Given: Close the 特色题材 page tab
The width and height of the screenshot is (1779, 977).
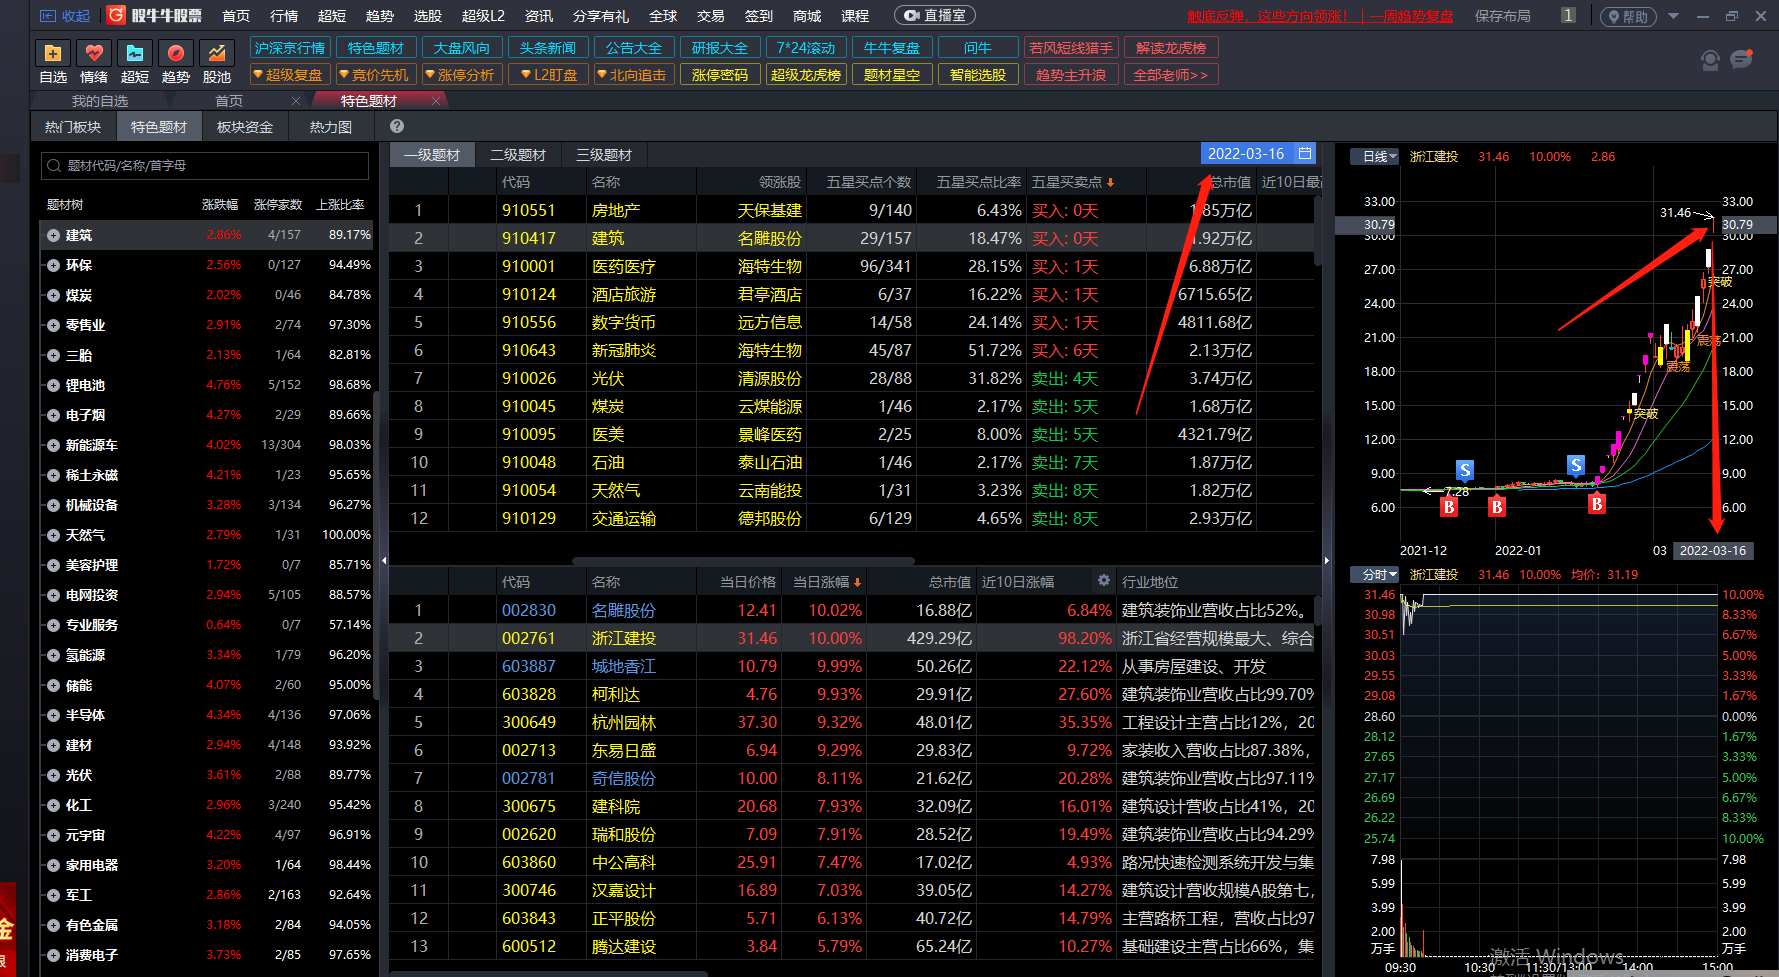Looking at the screenshot, I should [436, 101].
